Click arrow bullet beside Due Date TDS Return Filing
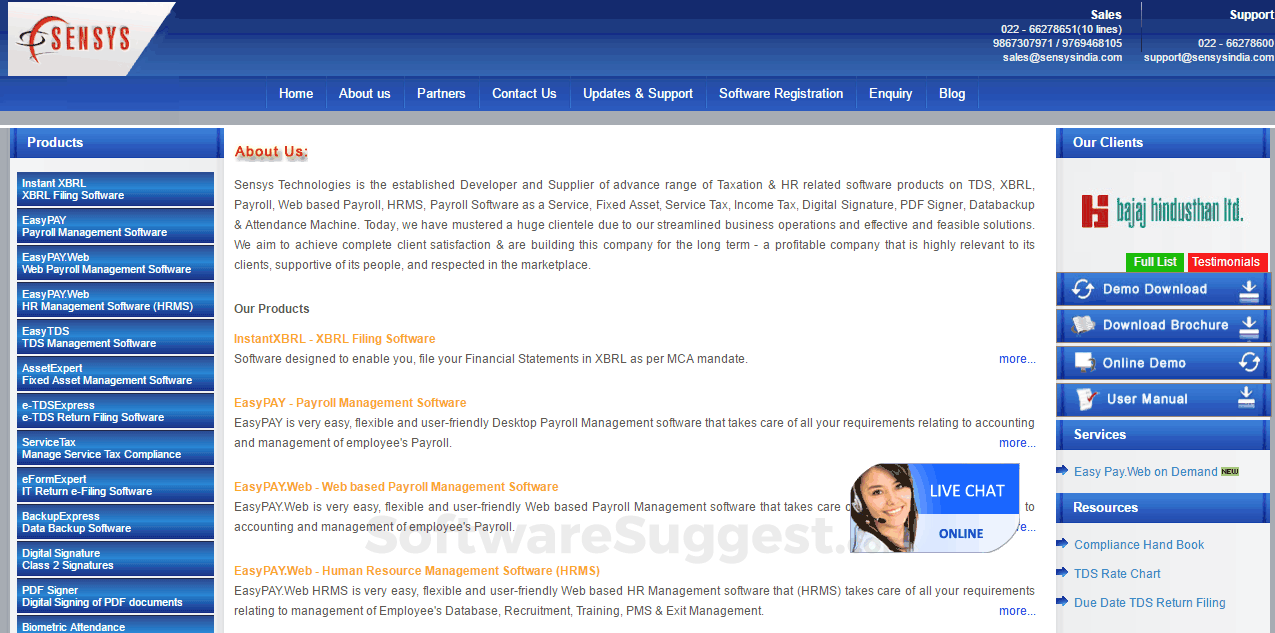This screenshot has width=1275, height=633. pyautogui.click(x=1062, y=602)
